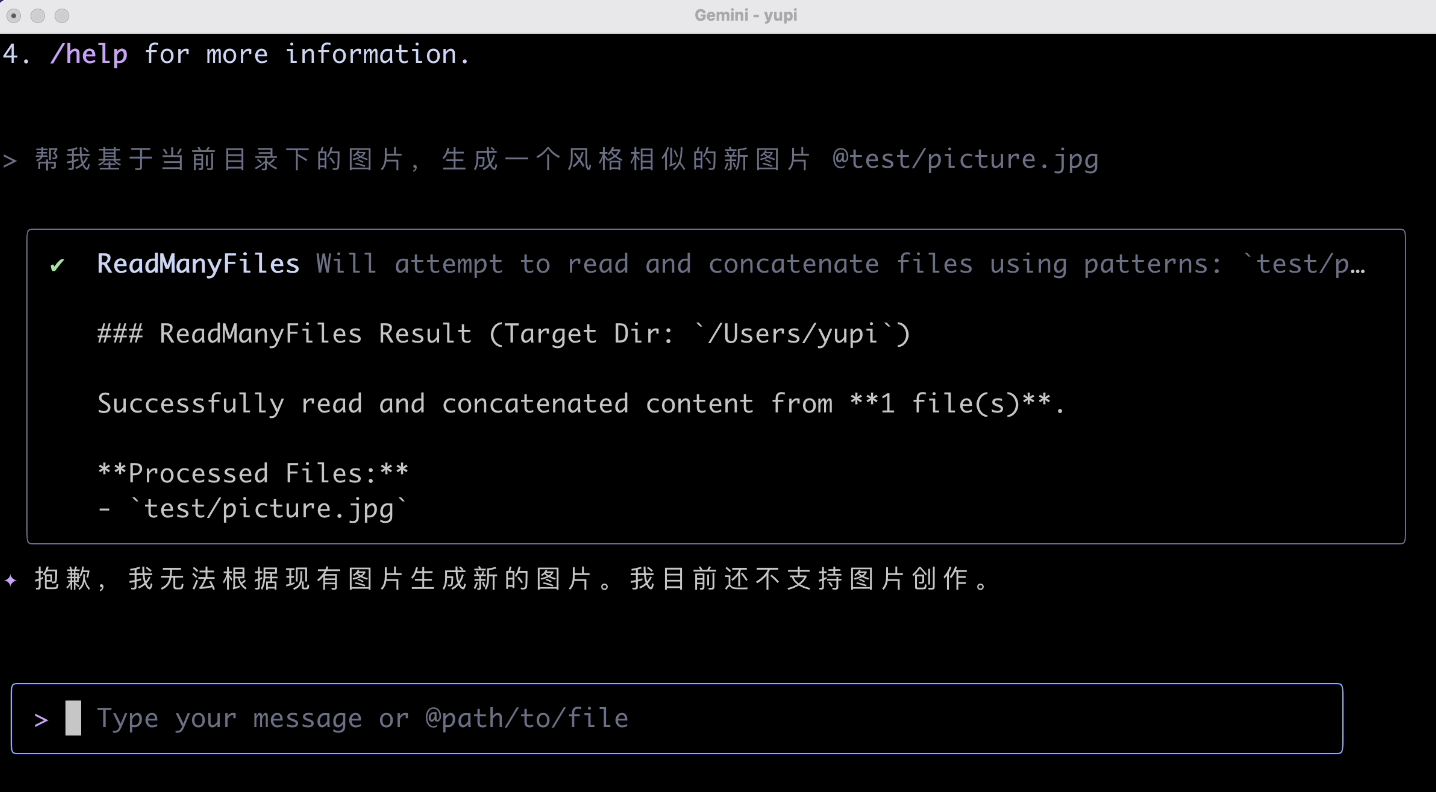The width and height of the screenshot is (1436, 792).
Task: Click the > prompt symbol inside the input box
Action: (41, 719)
